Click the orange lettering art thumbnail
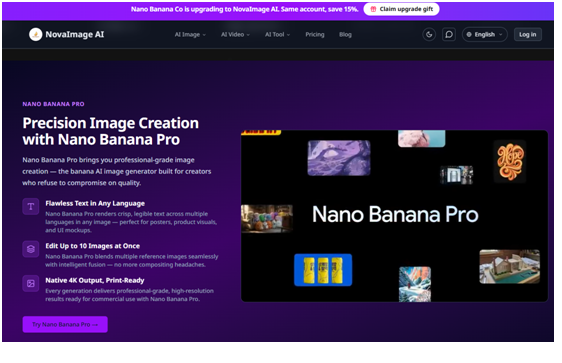This screenshot has height=363, width=562. coord(510,161)
